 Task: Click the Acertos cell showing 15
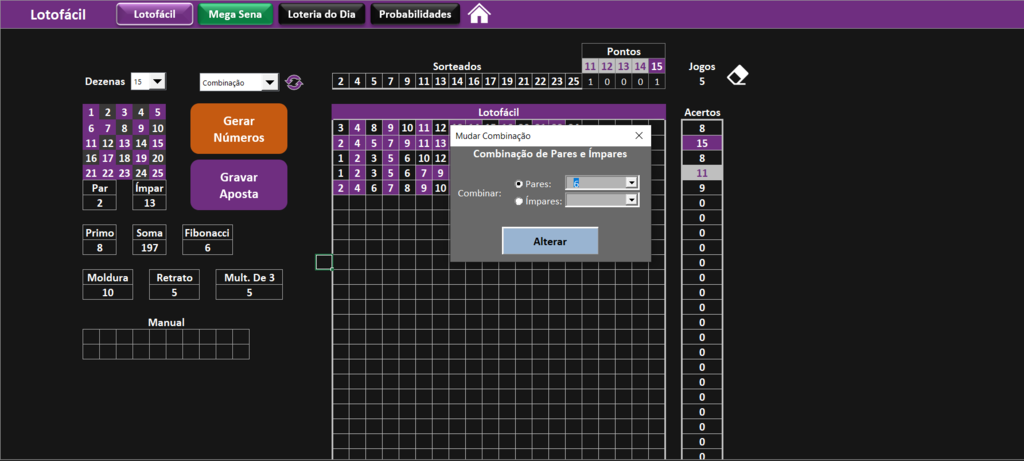click(702, 143)
